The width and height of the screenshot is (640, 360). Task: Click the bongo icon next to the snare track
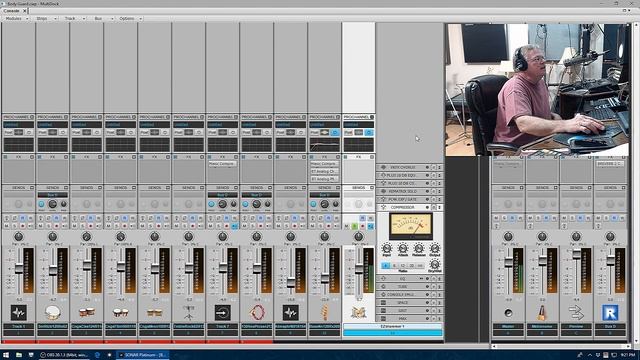point(87,313)
